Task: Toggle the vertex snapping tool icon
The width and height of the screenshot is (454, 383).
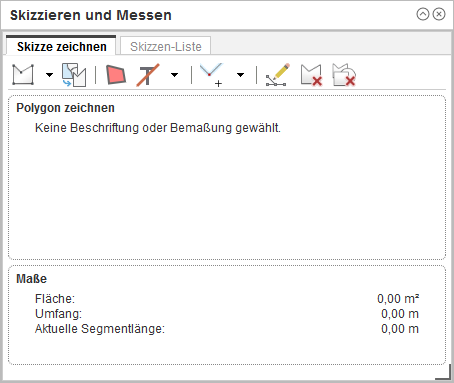Action: pyautogui.click(x=211, y=75)
